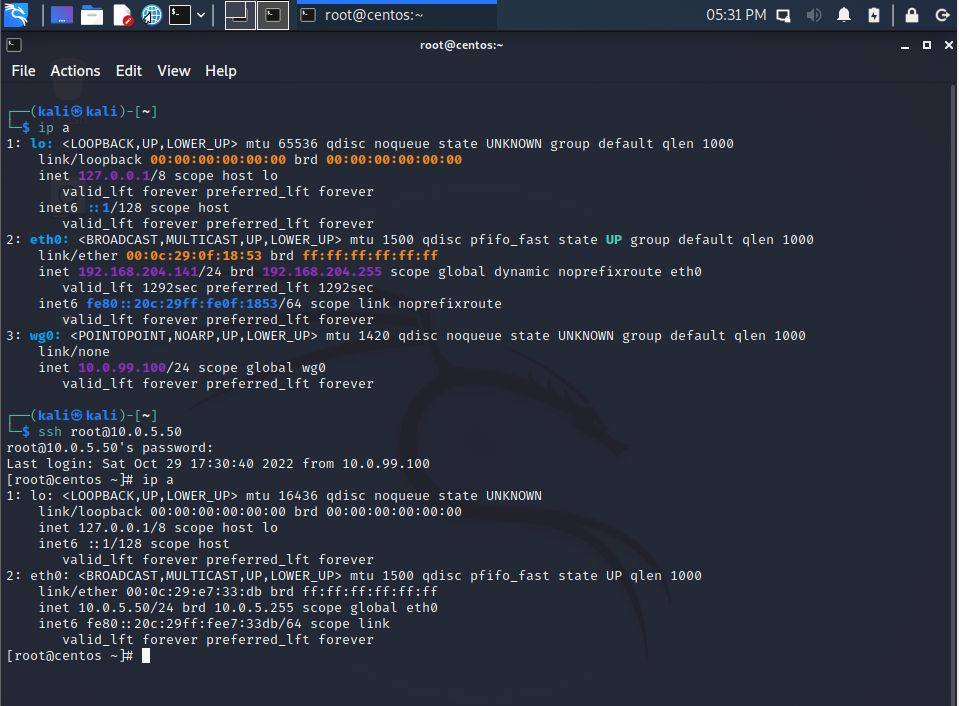This screenshot has height=706, width=959.
Task: Open the file manager from the panel
Action: click(x=92, y=15)
